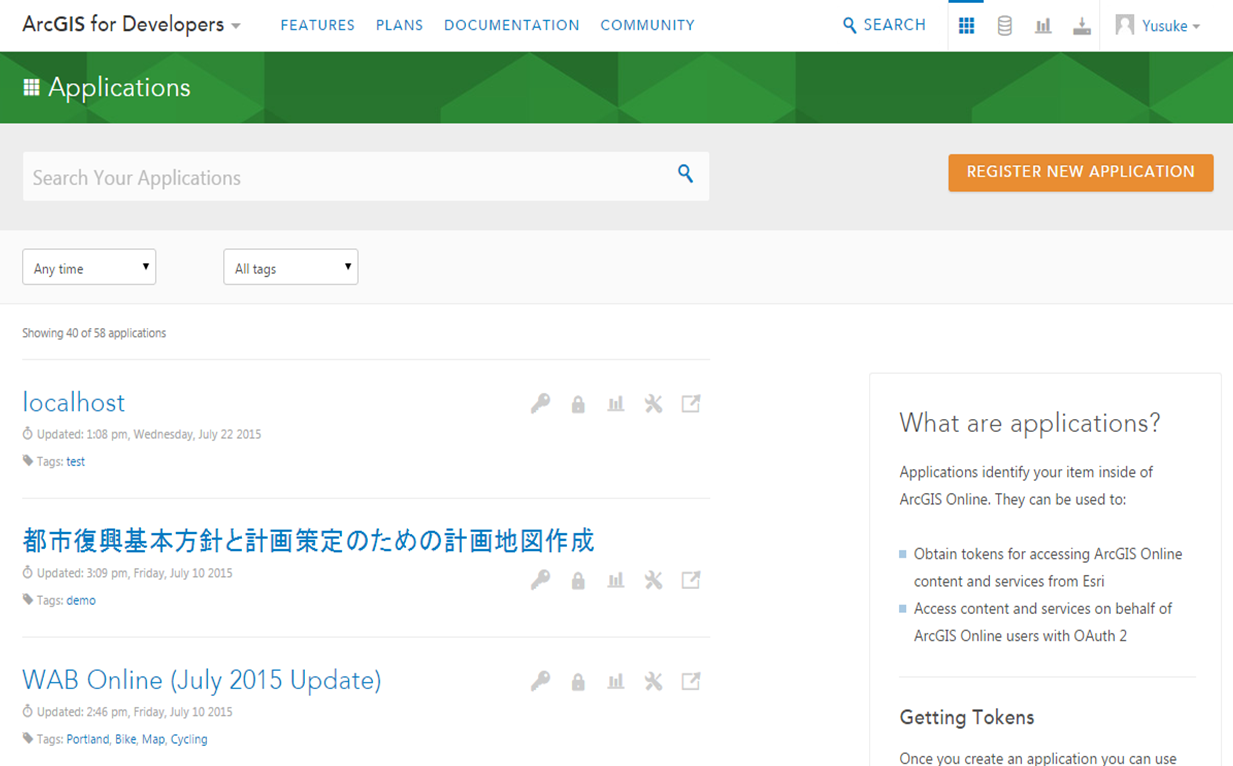The image size is (1233, 766).
Task: Click the wrench settings icon for localhost
Action: tap(653, 404)
